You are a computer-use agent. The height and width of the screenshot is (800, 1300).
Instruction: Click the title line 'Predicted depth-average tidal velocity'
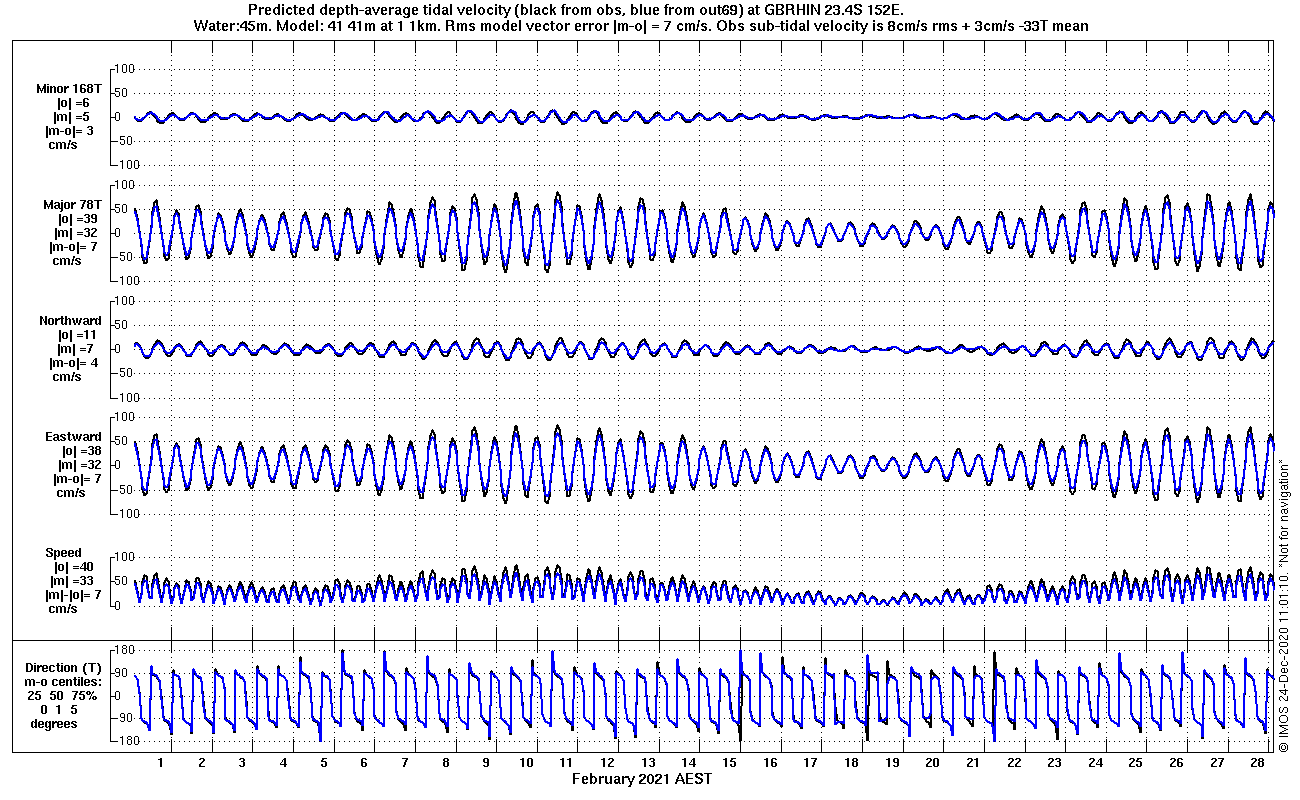[x=575, y=10]
